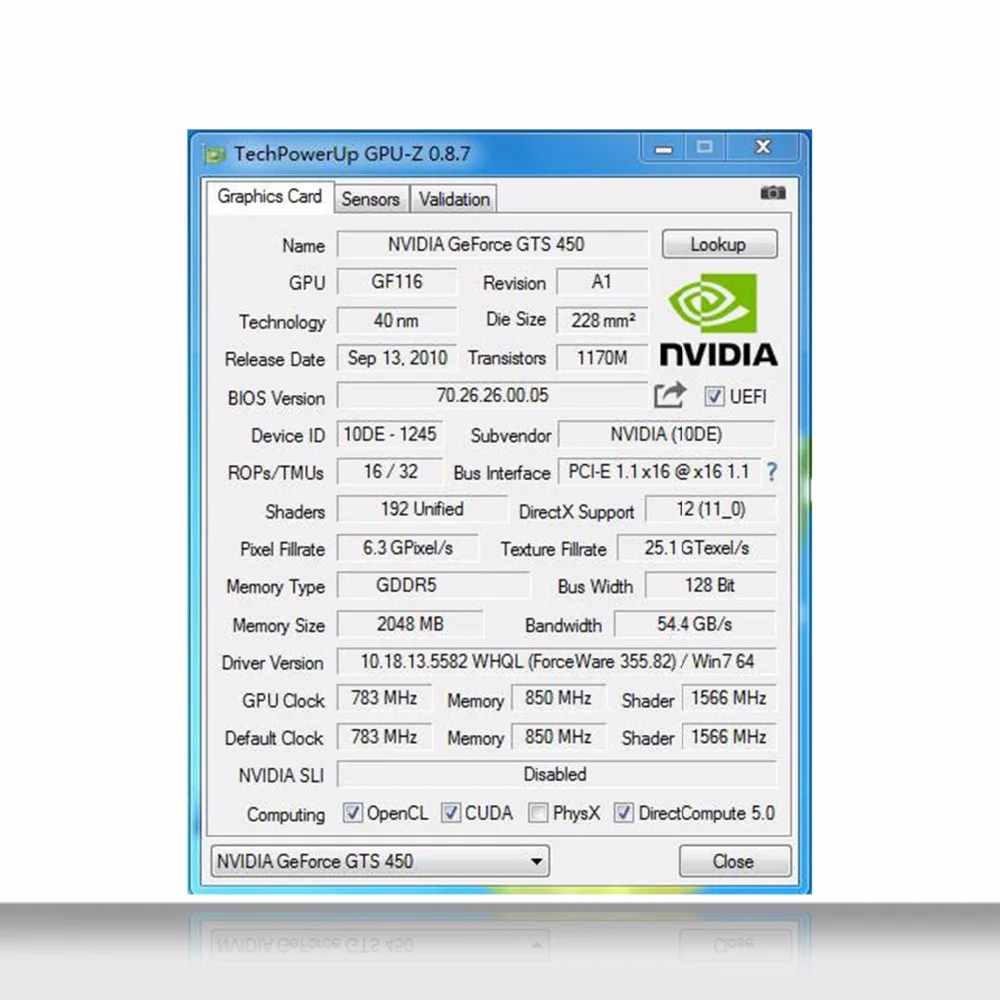The image size is (1000, 1000).
Task: Click the Name field NVIDIA GeForce GTS 450
Action: click(492, 244)
